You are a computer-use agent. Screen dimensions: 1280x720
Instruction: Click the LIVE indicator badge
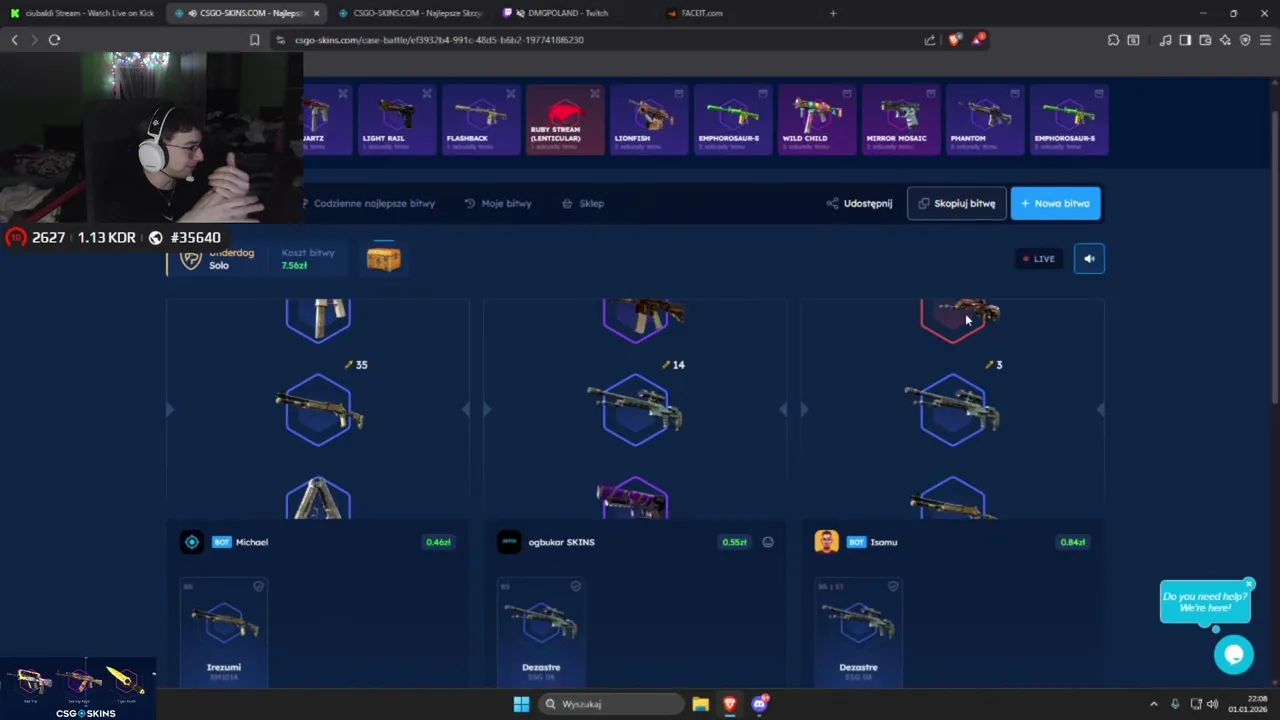pos(1039,259)
